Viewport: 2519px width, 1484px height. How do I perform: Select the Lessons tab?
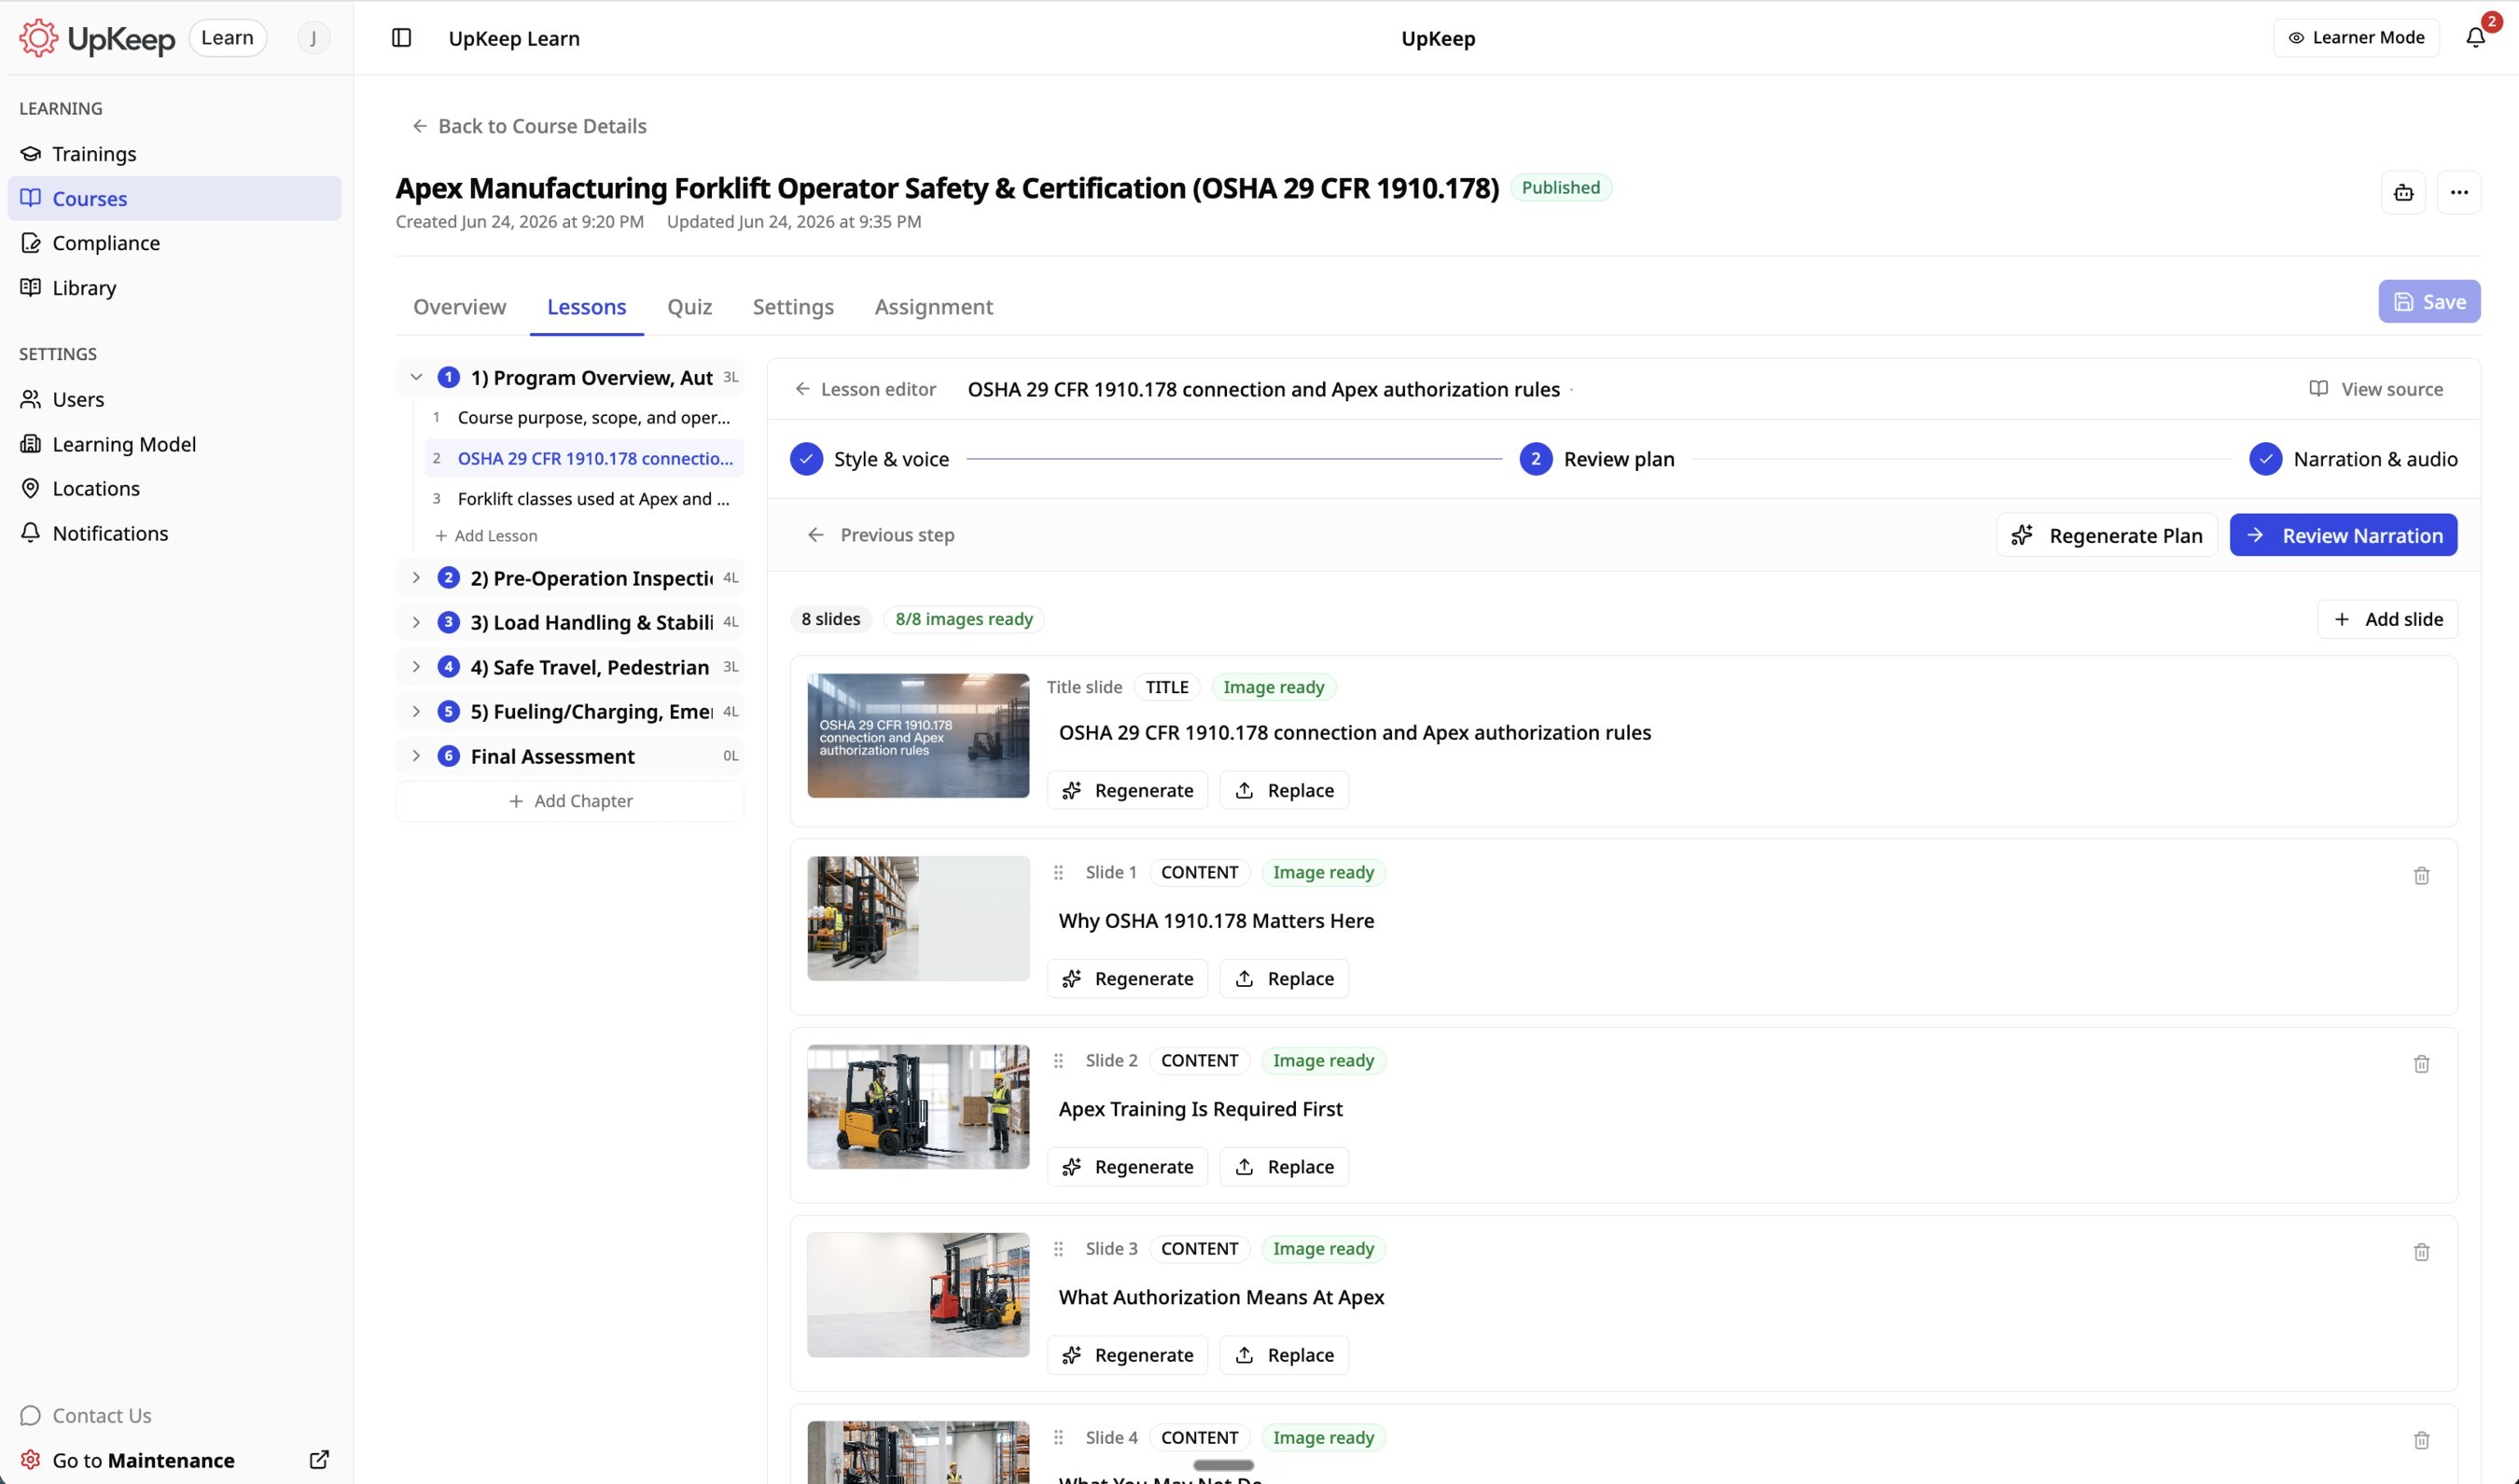[586, 307]
